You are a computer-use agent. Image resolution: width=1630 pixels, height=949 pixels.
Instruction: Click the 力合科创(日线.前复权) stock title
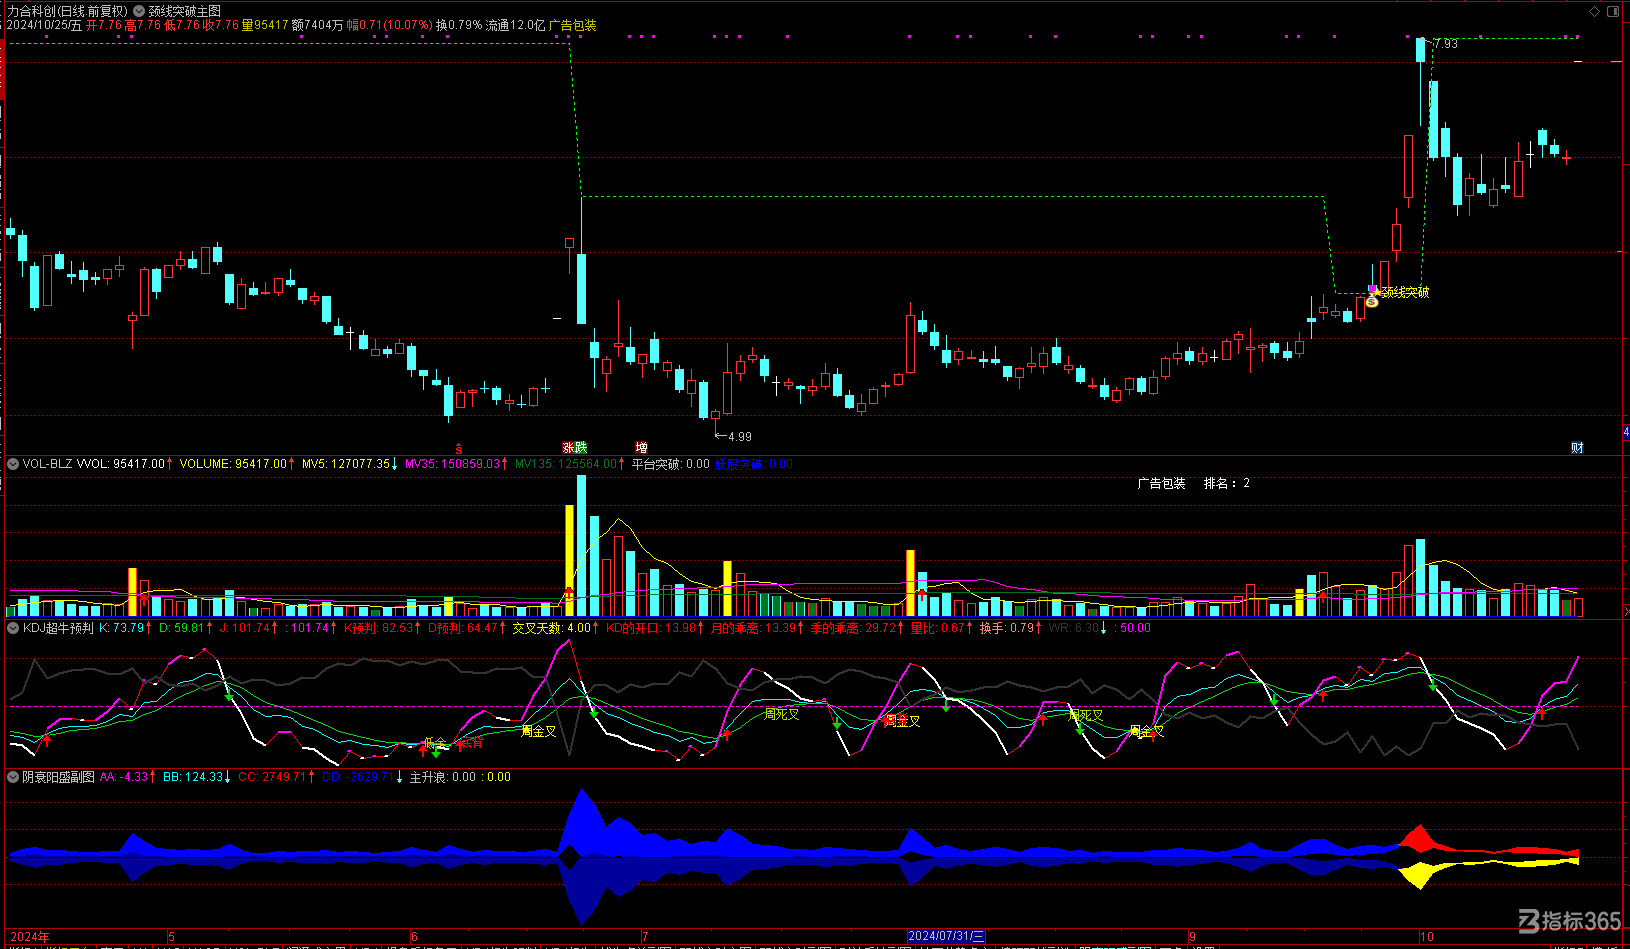click(x=68, y=11)
